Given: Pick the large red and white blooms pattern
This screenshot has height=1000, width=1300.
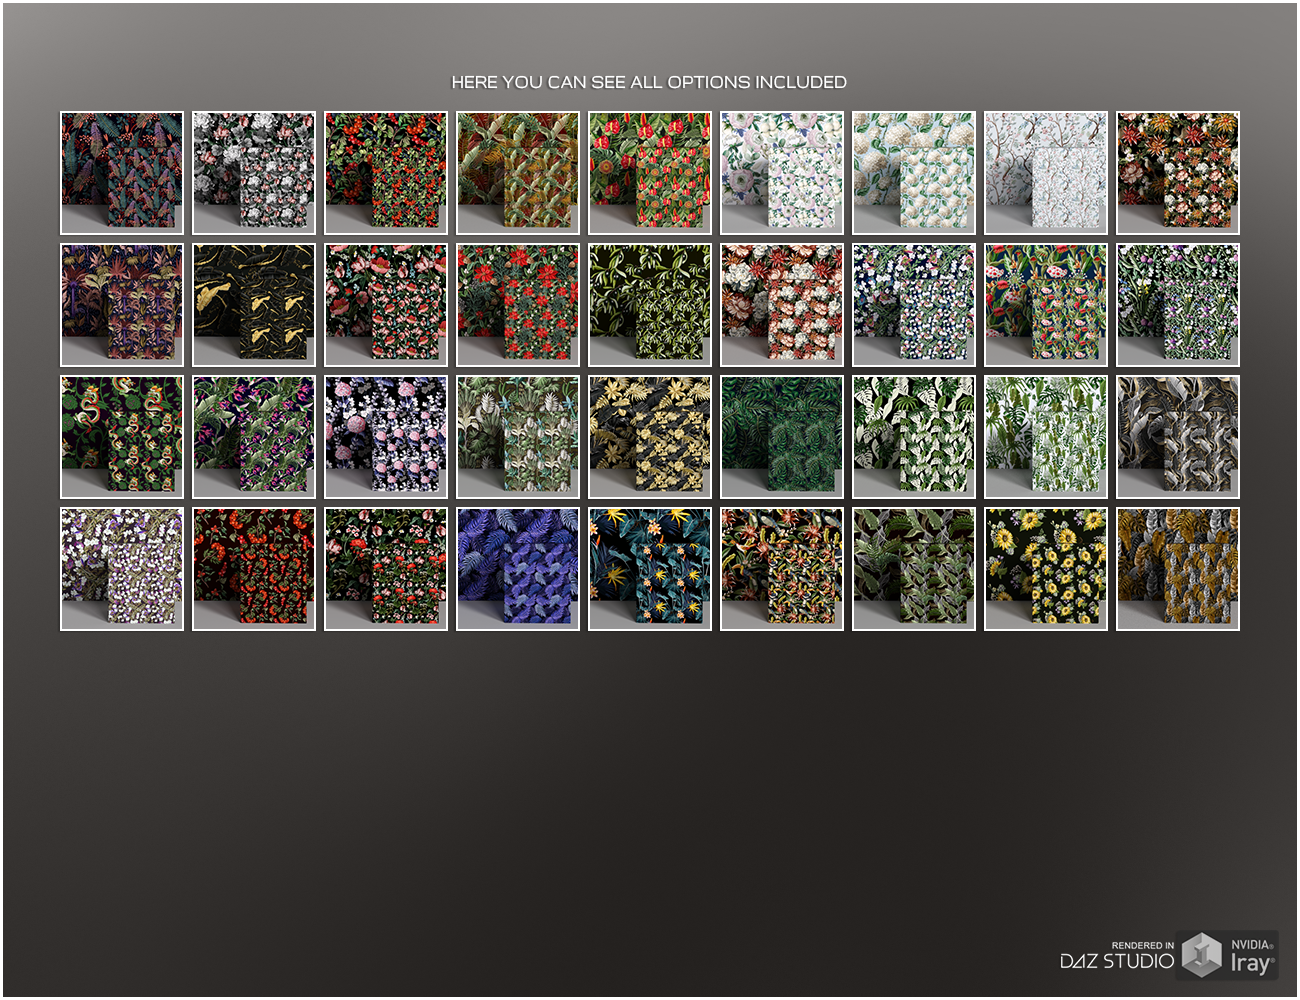Looking at the screenshot, I should pos(782,305).
